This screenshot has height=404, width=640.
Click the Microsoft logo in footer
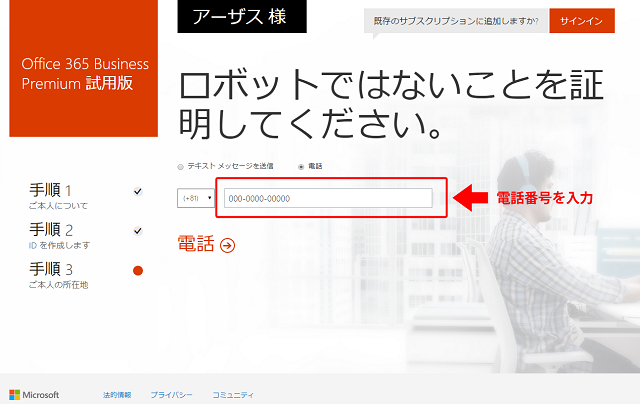coord(34,395)
